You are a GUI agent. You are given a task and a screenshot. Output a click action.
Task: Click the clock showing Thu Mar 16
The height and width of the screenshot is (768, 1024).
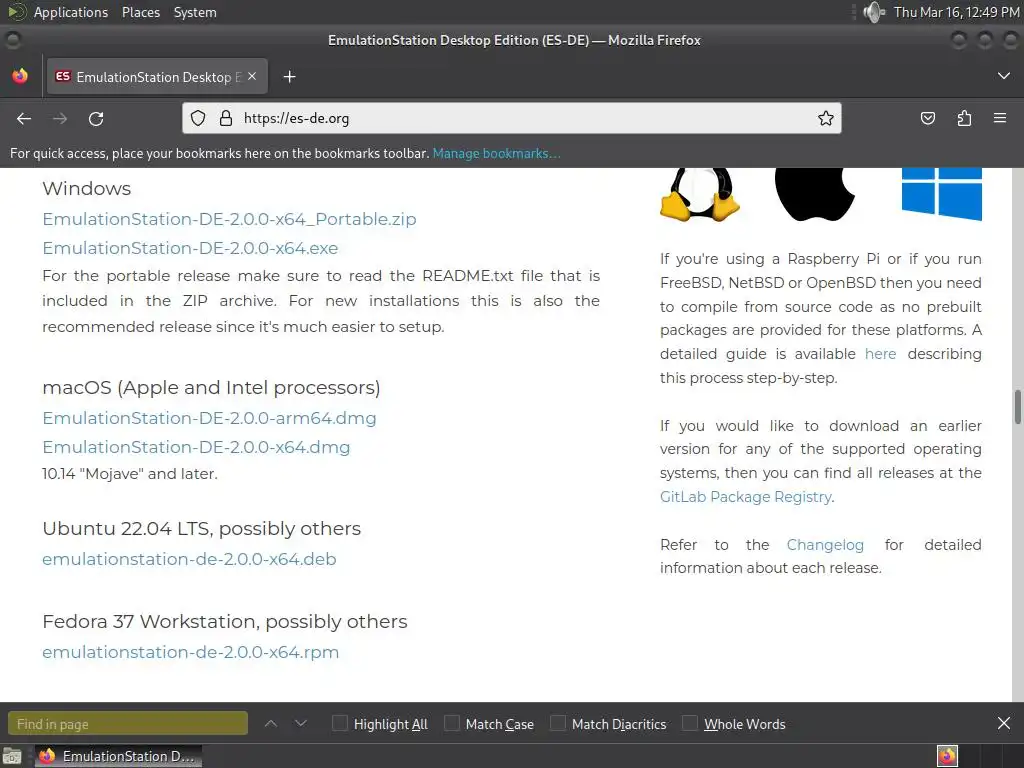pyautogui.click(x=956, y=12)
